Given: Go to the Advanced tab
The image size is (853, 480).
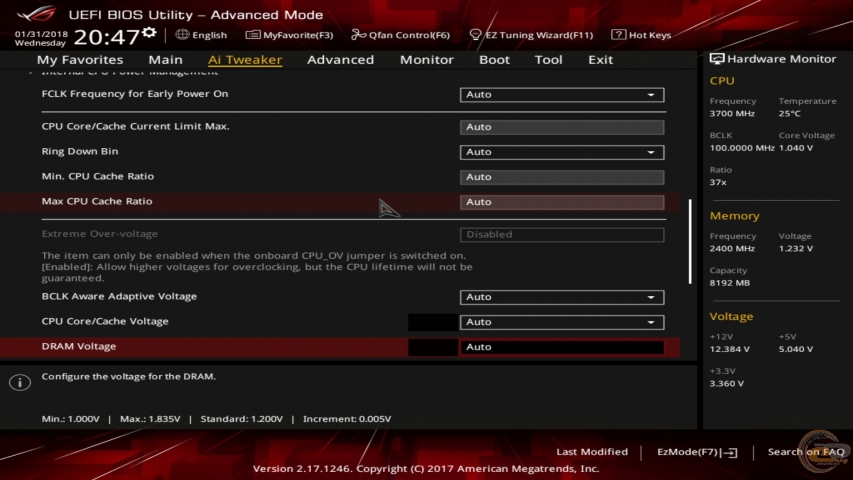Looking at the screenshot, I should click(x=341, y=59).
